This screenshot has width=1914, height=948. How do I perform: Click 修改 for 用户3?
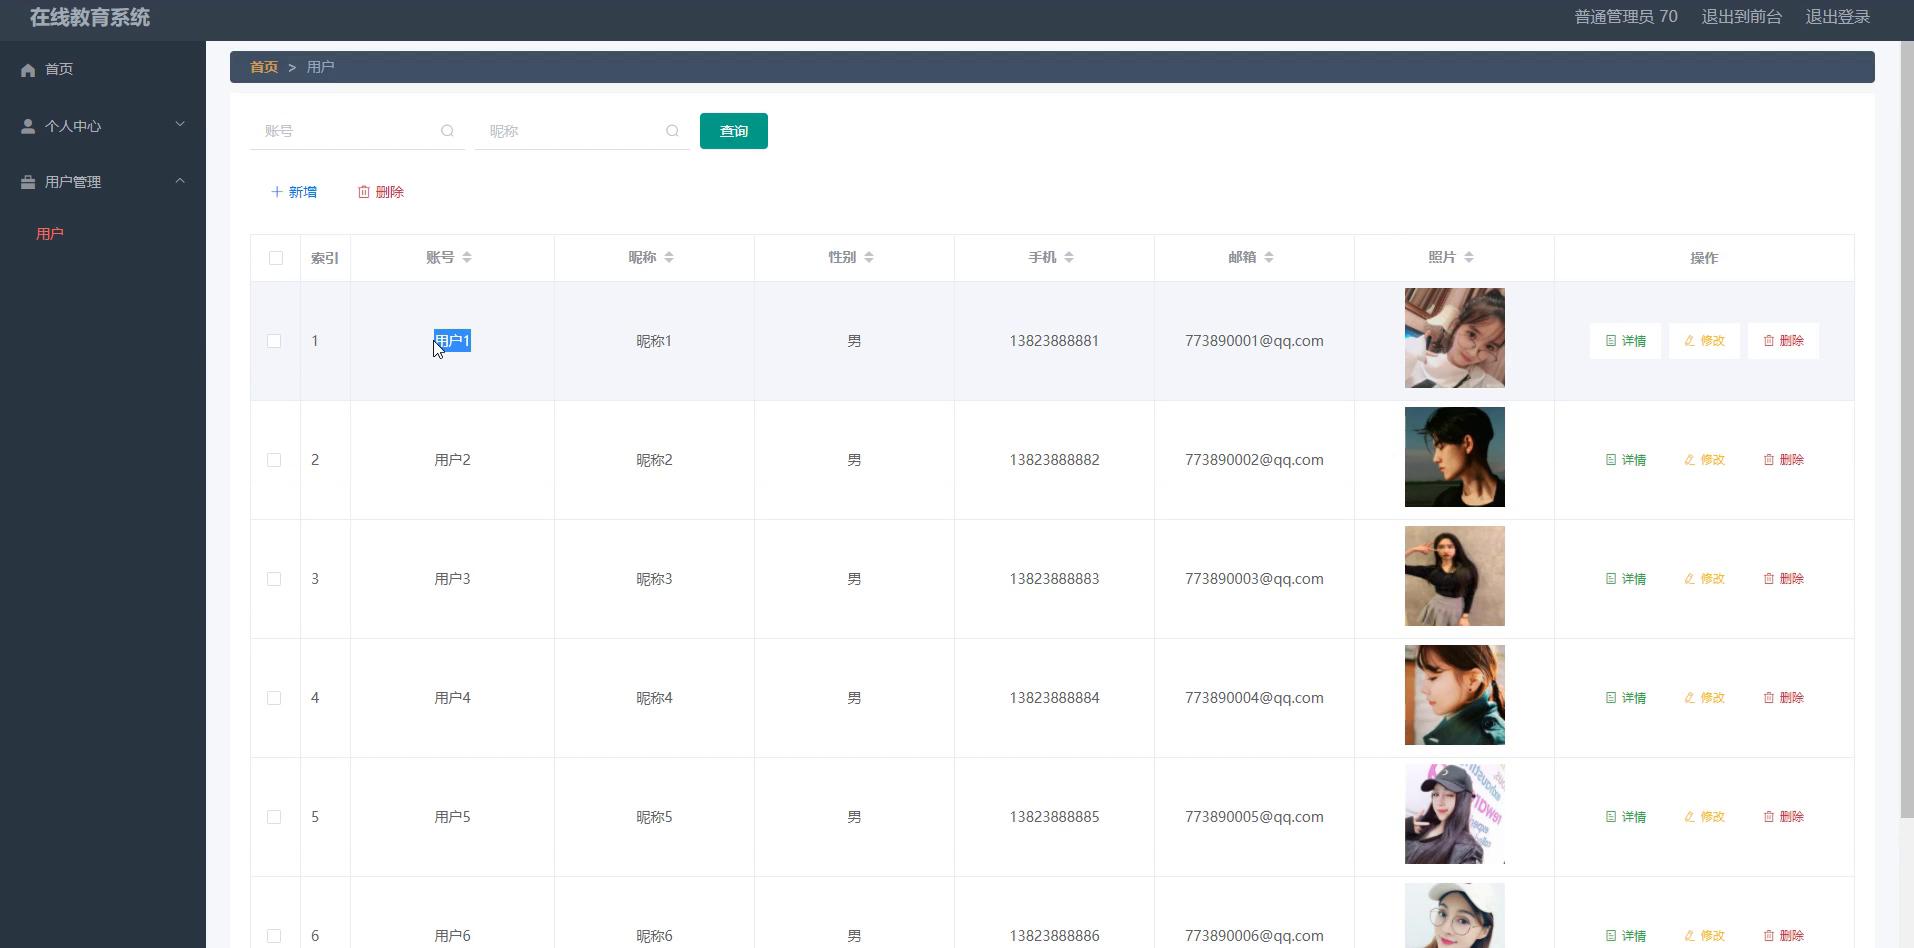point(1704,579)
